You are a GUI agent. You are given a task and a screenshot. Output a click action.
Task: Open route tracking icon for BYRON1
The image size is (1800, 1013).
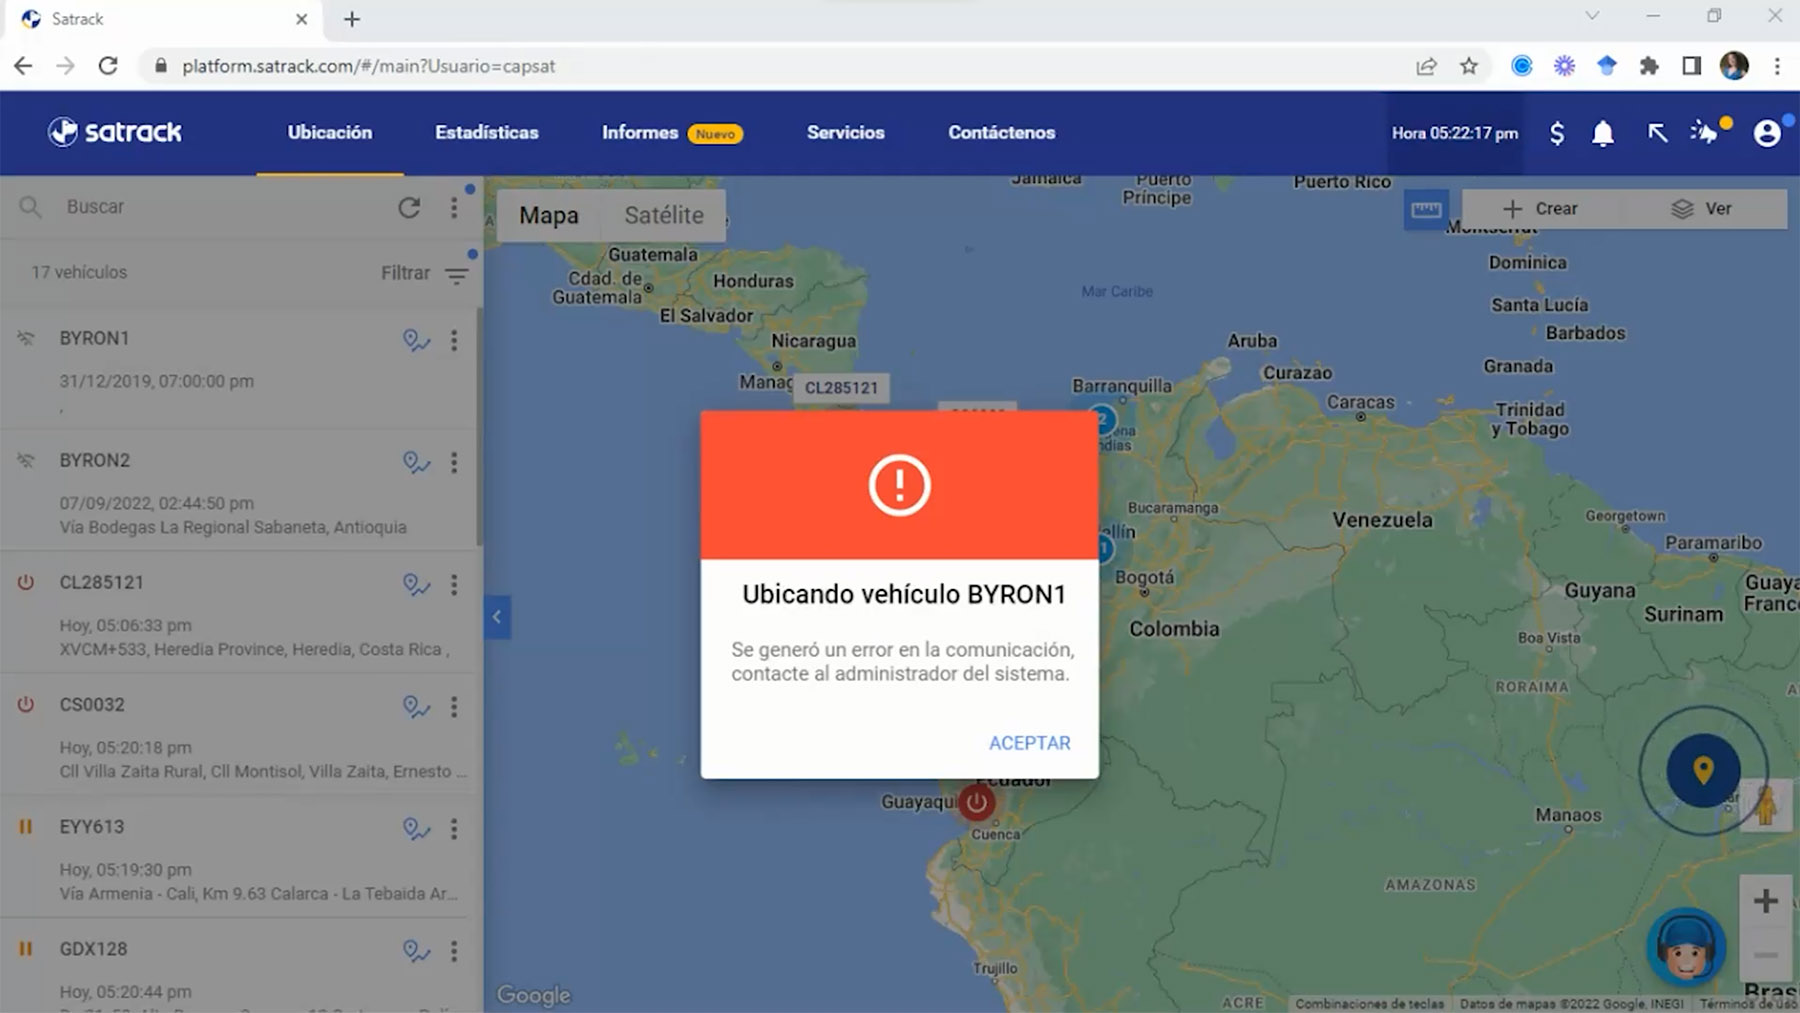[415, 340]
